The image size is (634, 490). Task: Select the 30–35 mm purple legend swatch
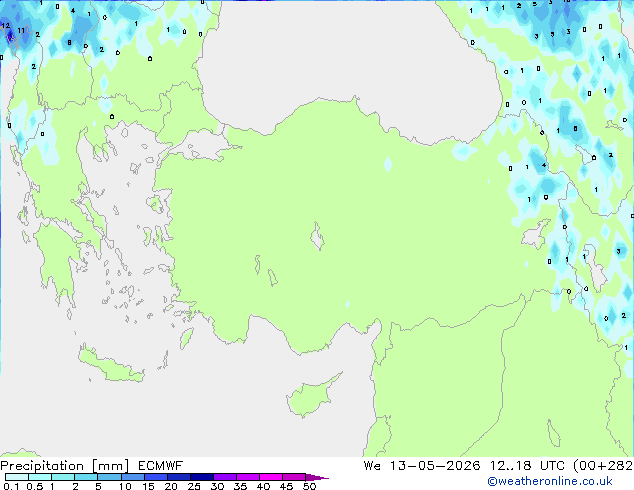224,477
